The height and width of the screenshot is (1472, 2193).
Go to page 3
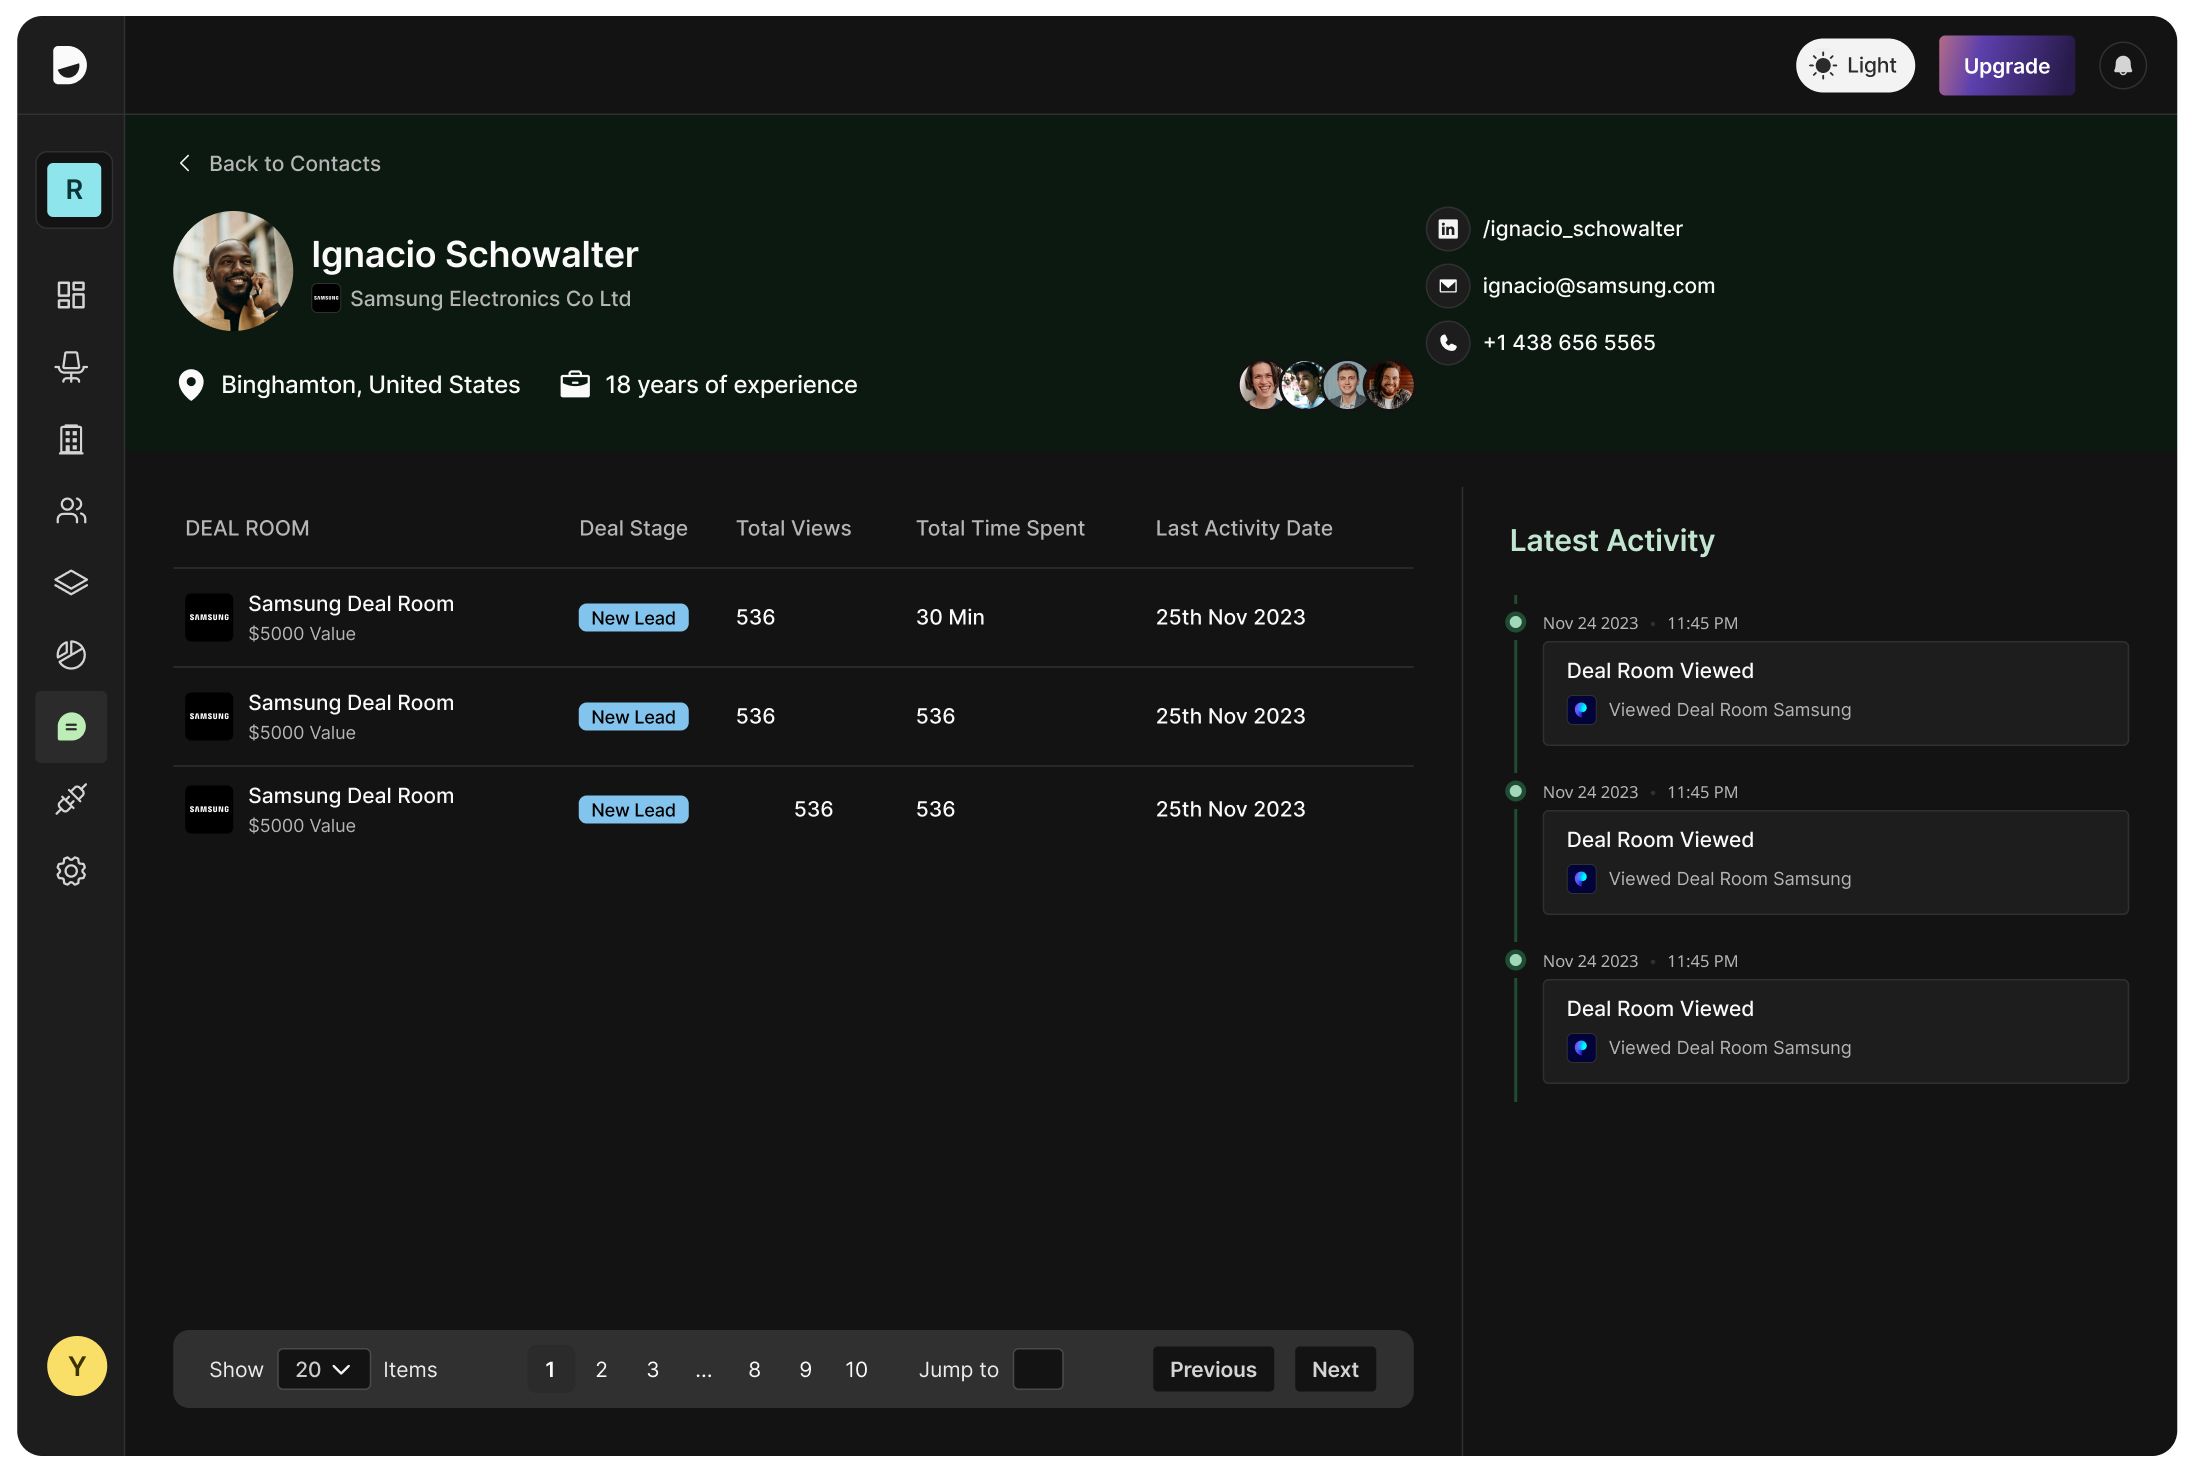click(653, 1369)
